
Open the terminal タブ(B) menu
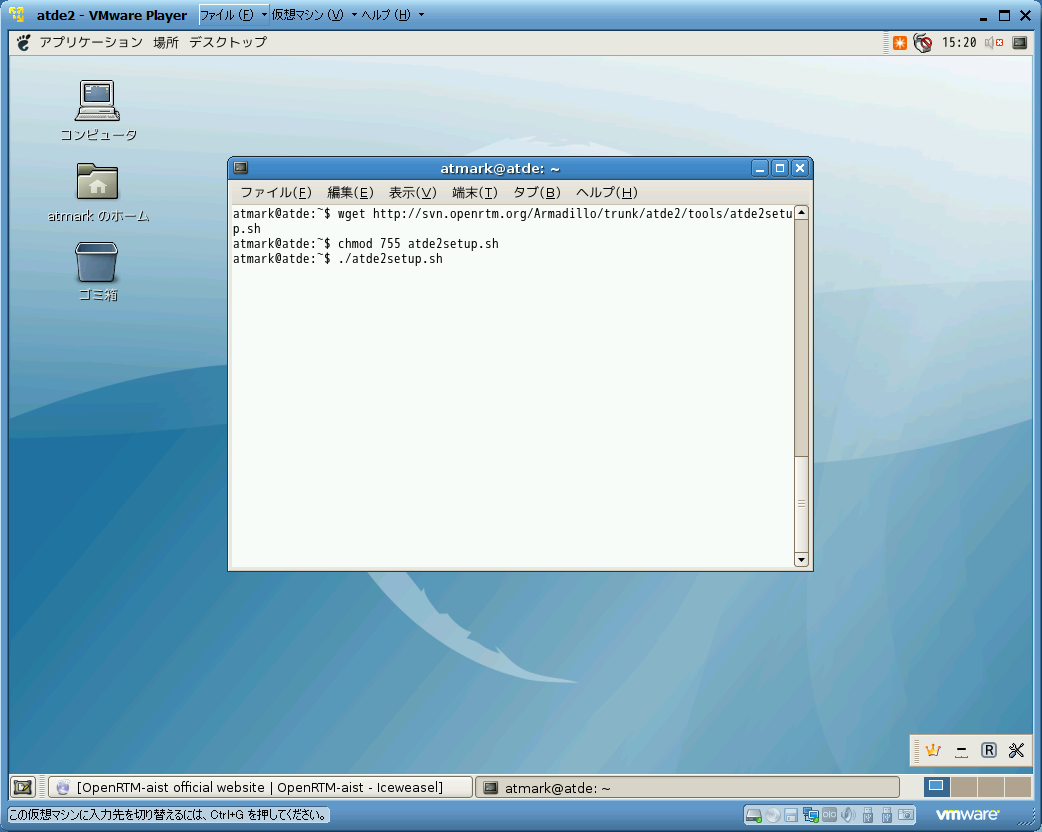(536, 193)
